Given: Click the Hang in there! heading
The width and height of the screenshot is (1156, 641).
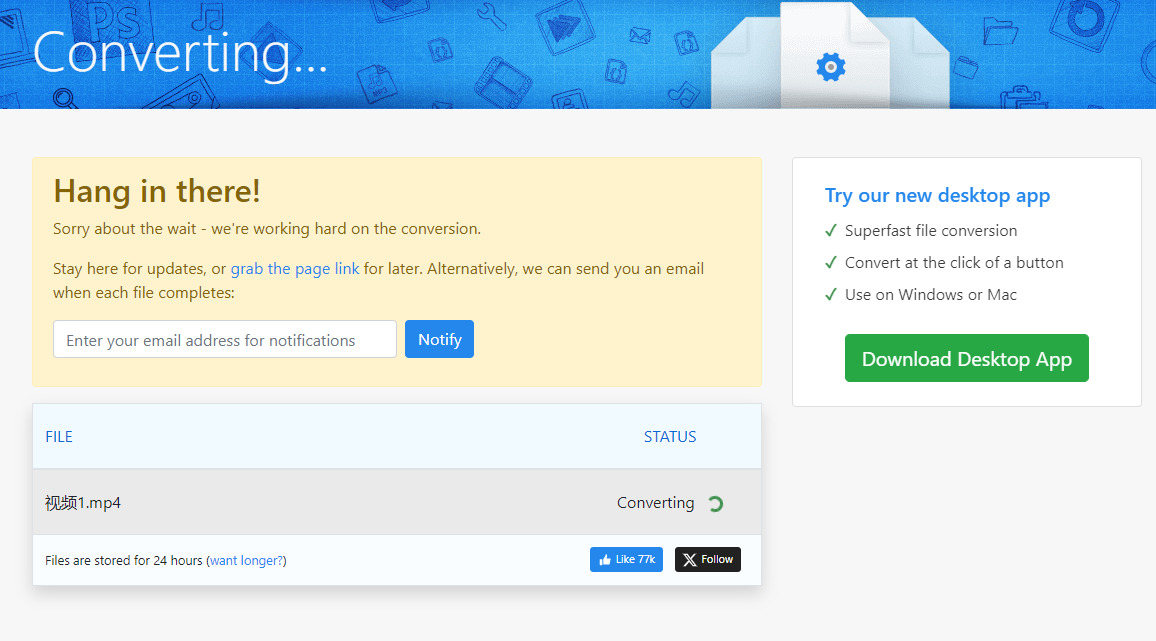Looking at the screenshot, I should coord(156,191).
